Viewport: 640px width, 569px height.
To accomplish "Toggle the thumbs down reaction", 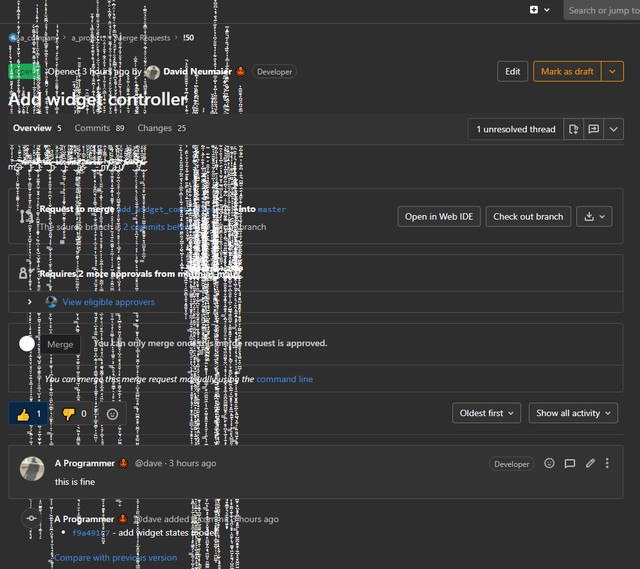I will point(74,413).
